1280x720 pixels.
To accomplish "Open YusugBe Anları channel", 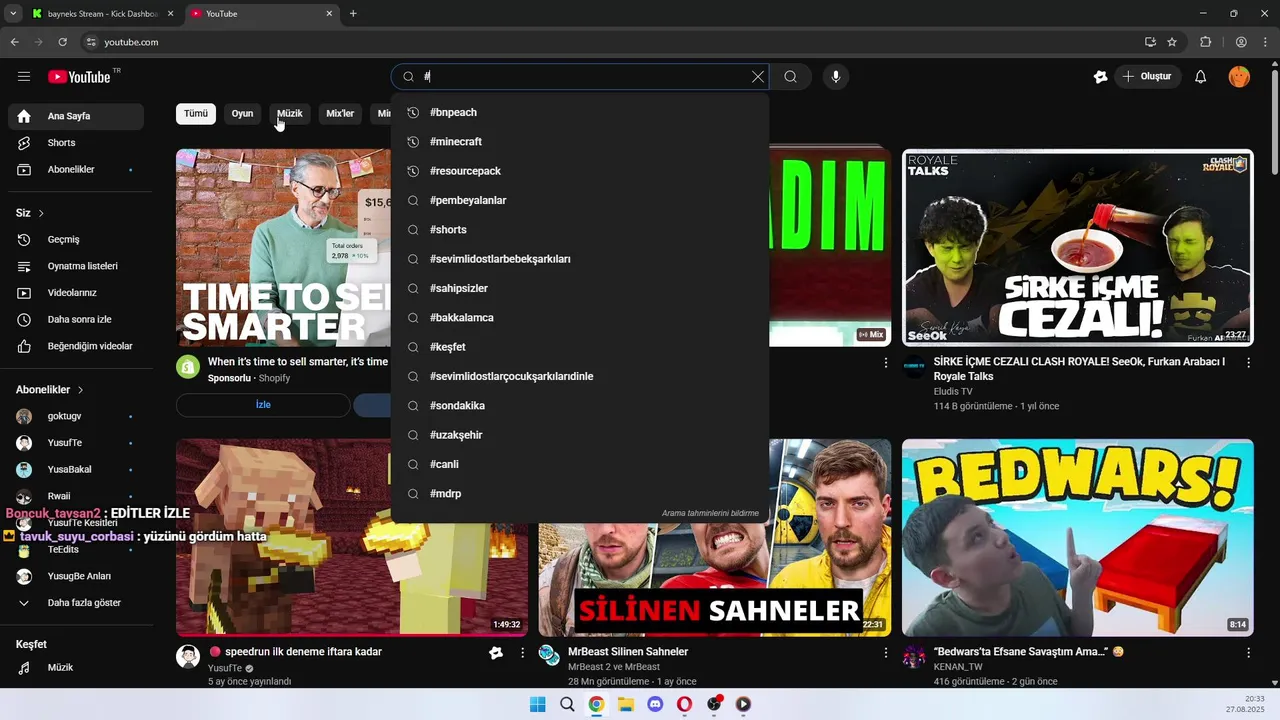I will click(76, 576).
